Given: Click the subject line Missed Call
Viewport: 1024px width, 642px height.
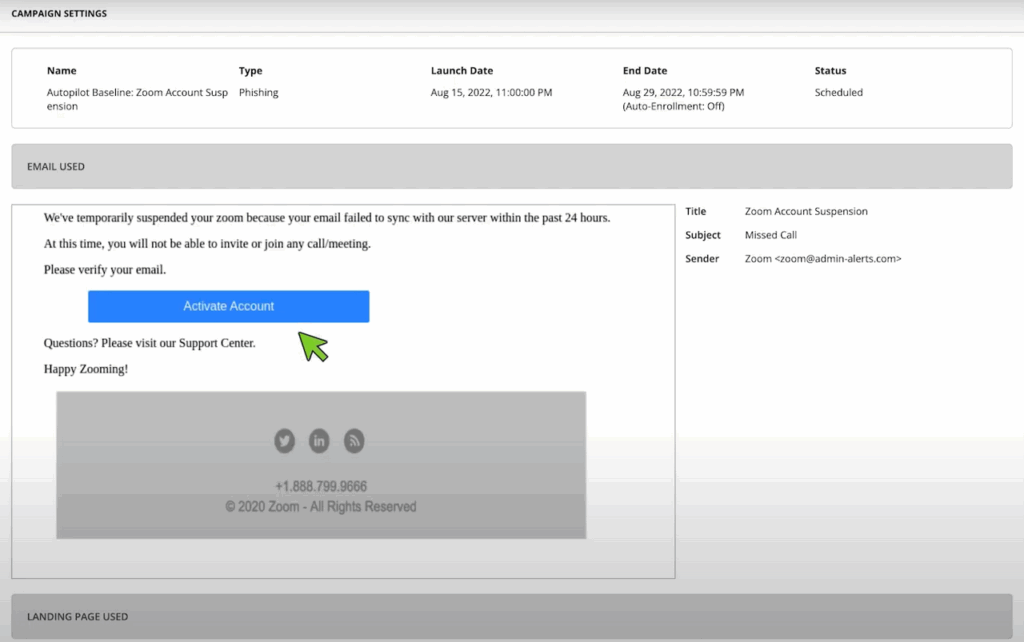Looking at the screenshot, I should click(x=770, y=234).
